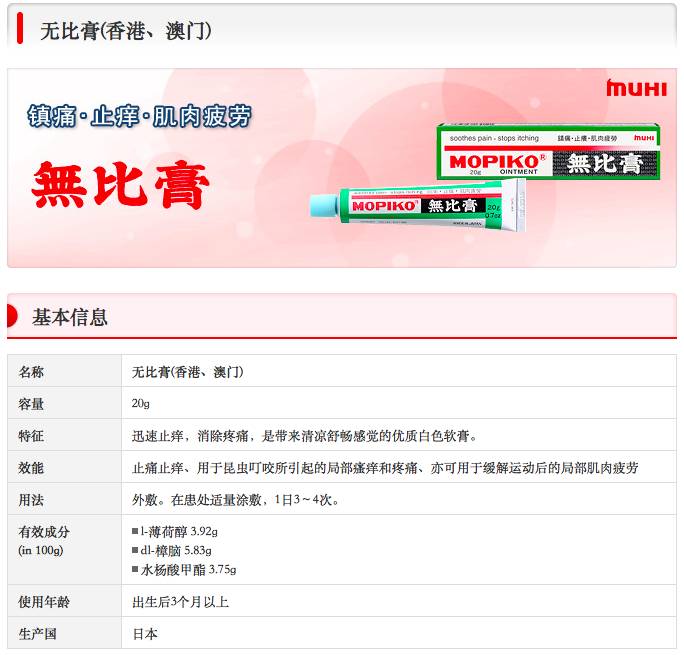Click the name value in the 名称 row

click(x=188, y=372)
